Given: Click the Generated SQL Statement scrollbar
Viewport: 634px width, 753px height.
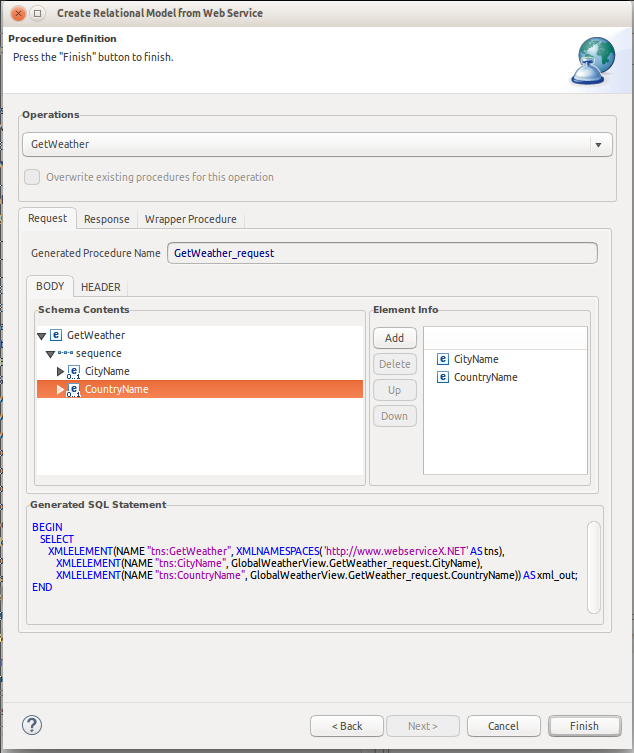Looking at the screenshot, I should 594,567.
